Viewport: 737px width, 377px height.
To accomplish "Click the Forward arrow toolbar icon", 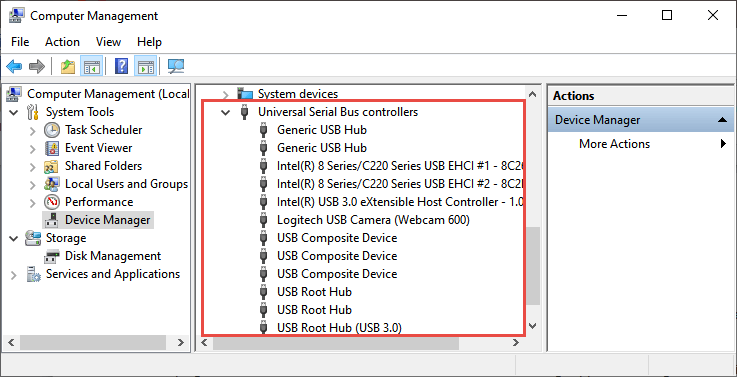I will point(37,66).
